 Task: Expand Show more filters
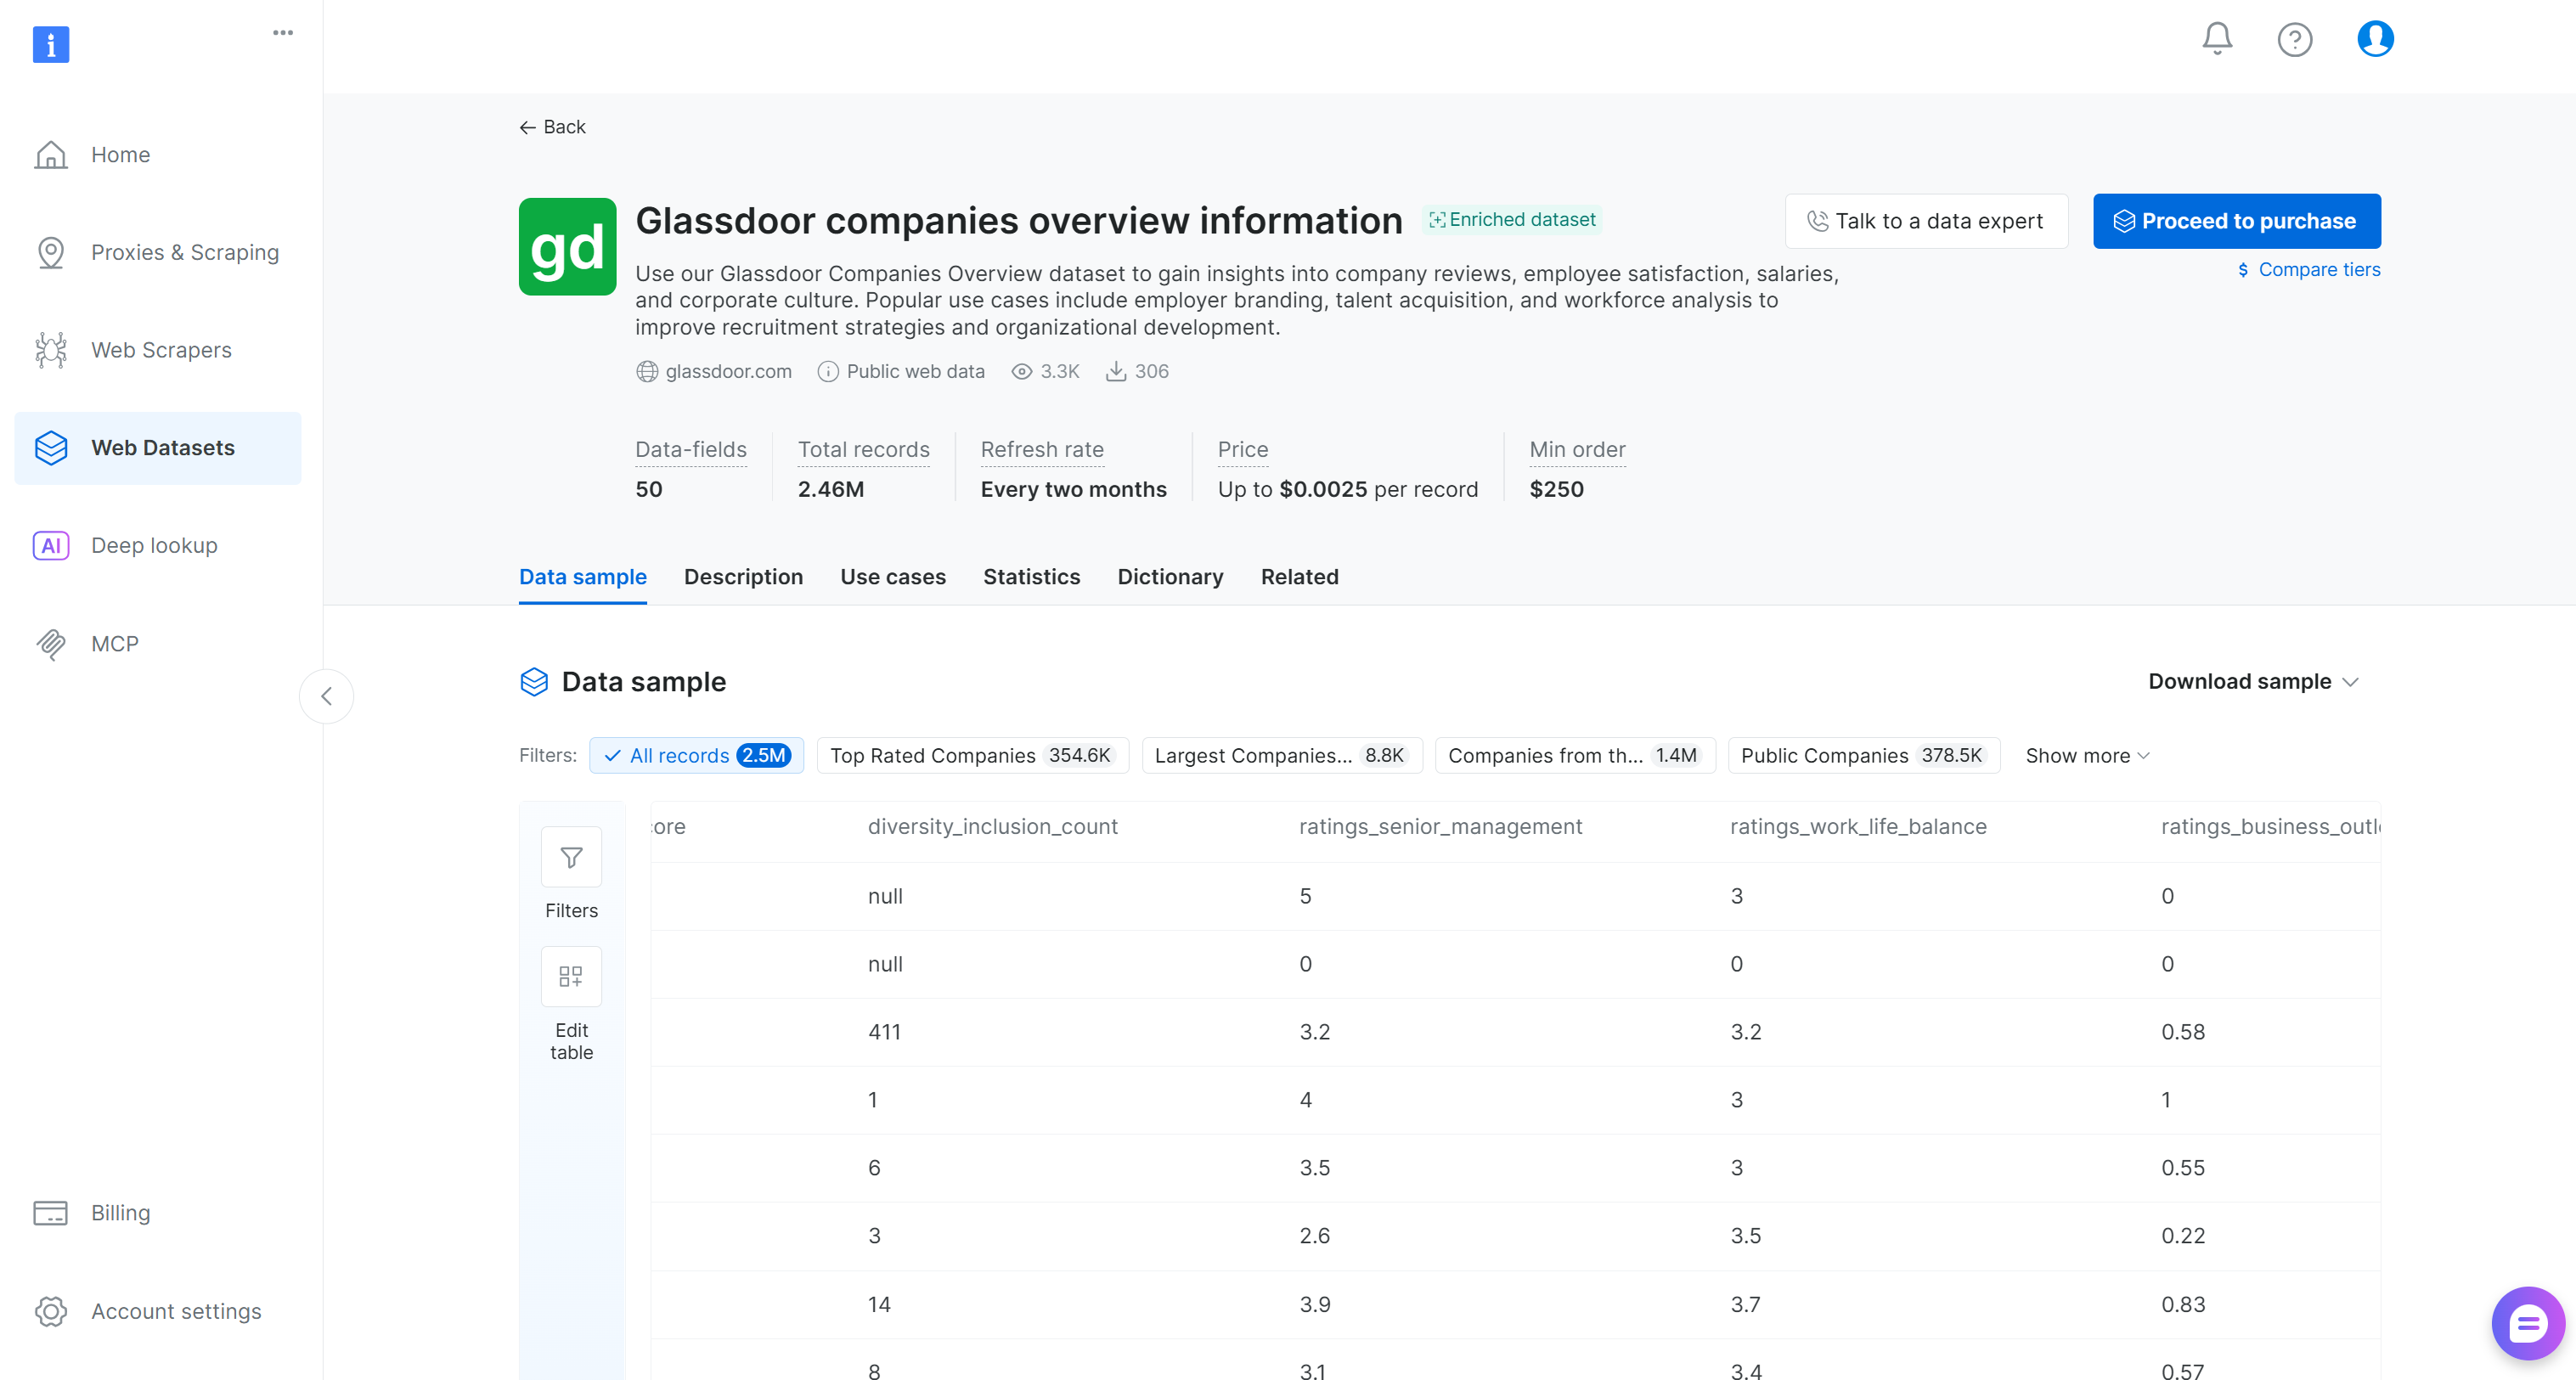click(x=2087, y=756)
